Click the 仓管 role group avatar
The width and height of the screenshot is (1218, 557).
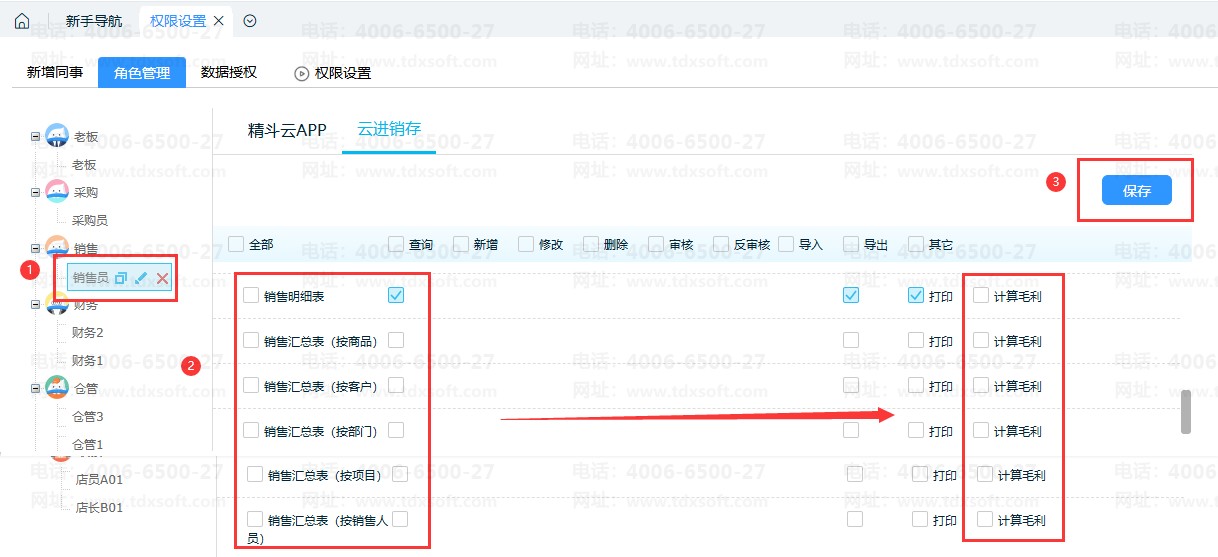[57, 388]
